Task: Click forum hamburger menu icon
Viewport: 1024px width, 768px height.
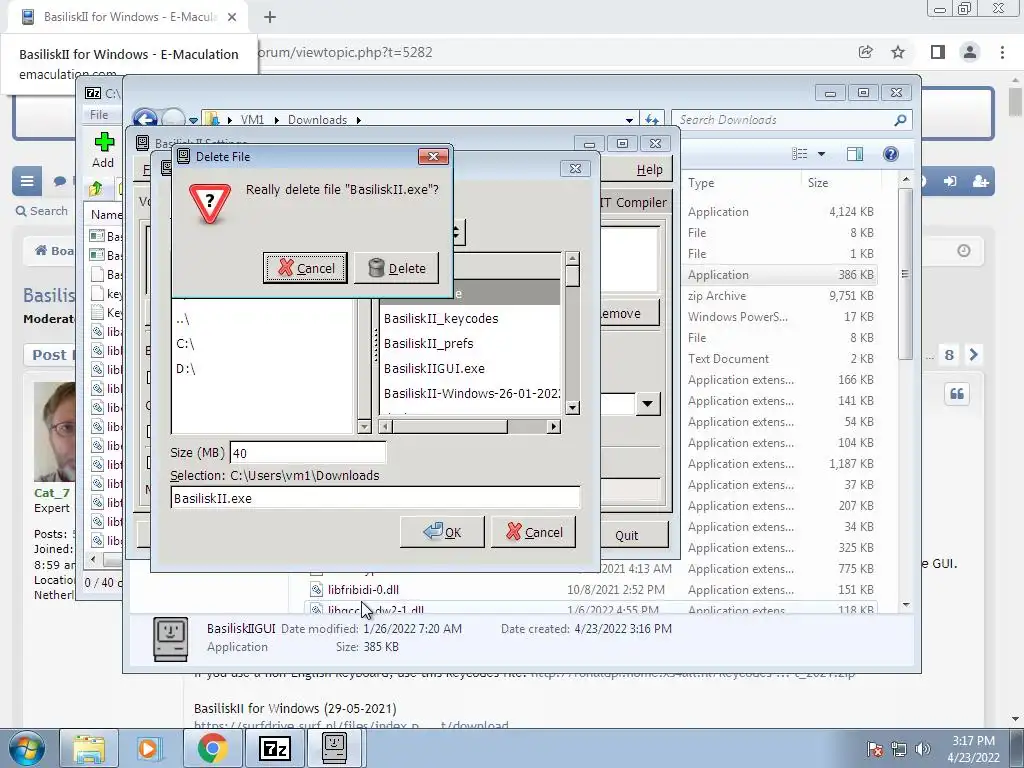Action: pyautogui.click(x=27, y=181)
